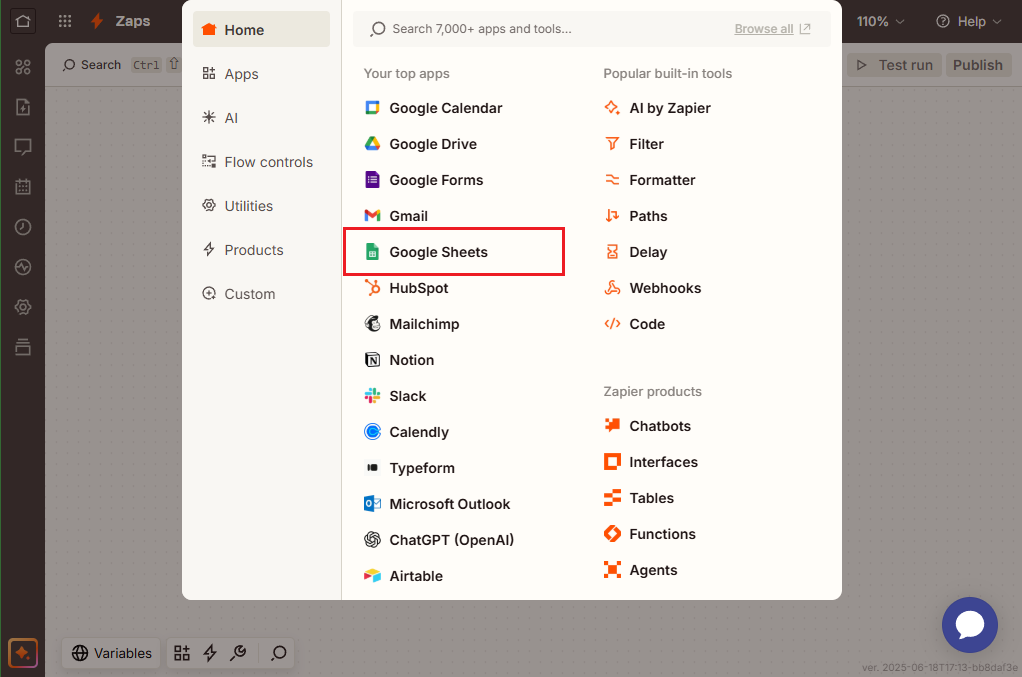Choose AI by Zapier tool
Screen dimensions: 1022x677
click(657, 108)
